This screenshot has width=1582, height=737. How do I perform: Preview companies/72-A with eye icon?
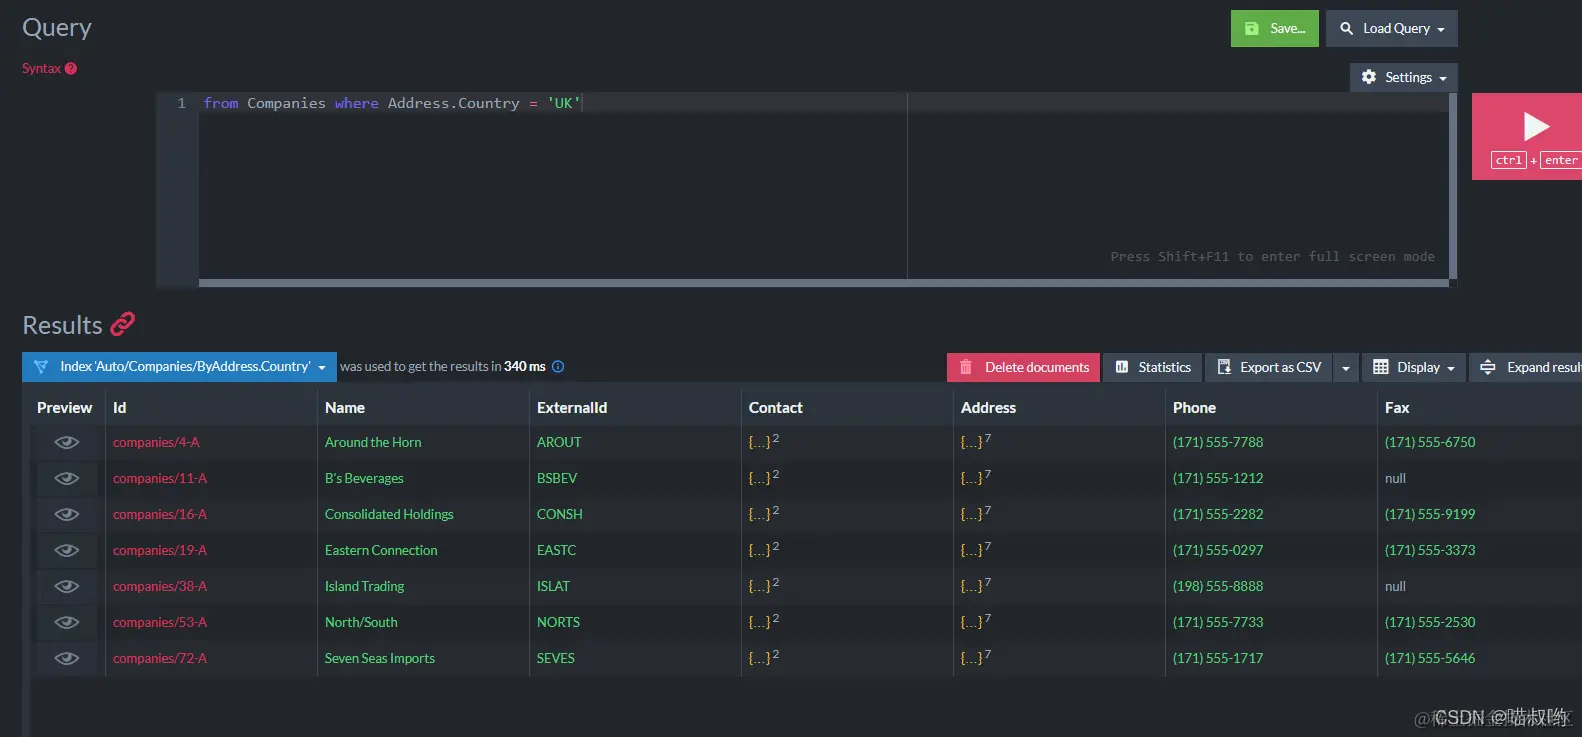point(67,658)
